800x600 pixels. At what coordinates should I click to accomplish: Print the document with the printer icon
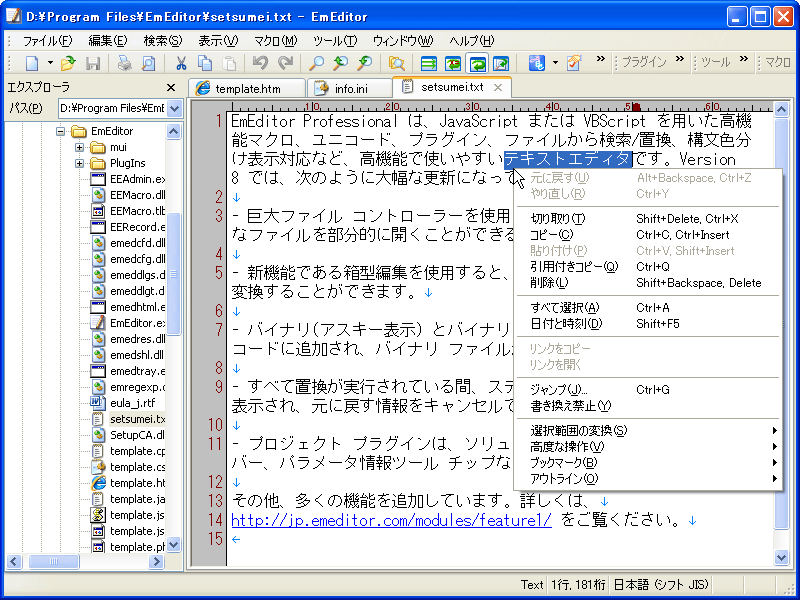coord(124,63)
